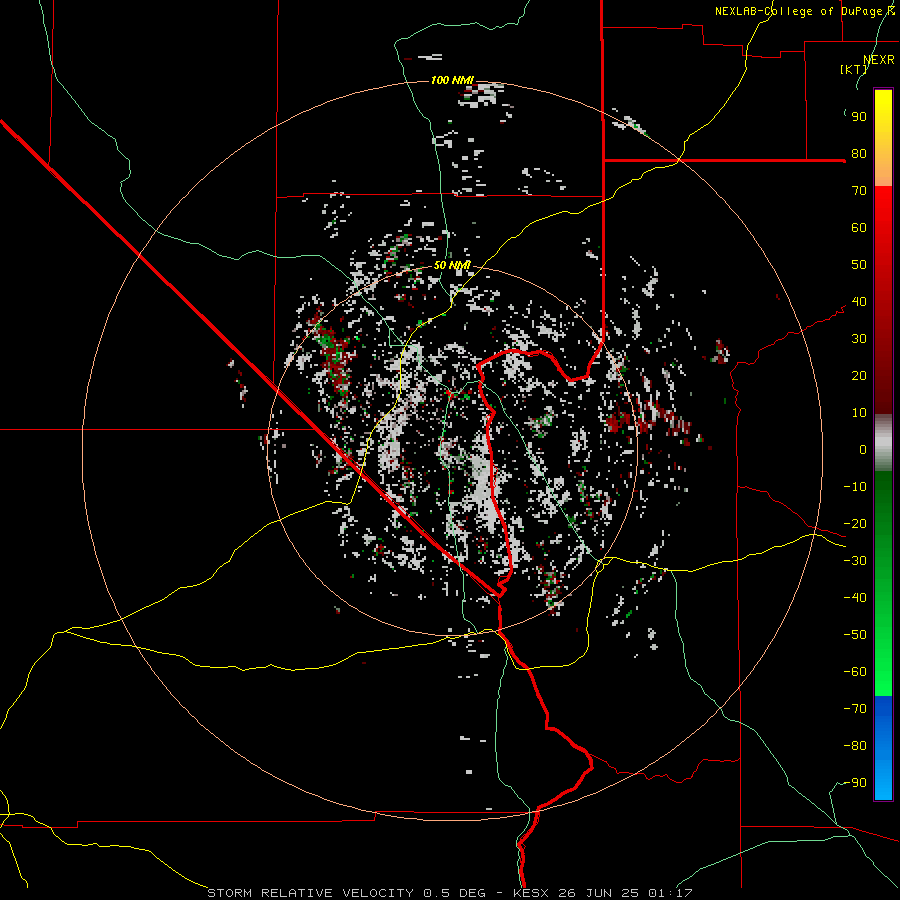Click the blue bottom segment of color bar
Viewport: 900px width, 900px height.
coord(883,748)
